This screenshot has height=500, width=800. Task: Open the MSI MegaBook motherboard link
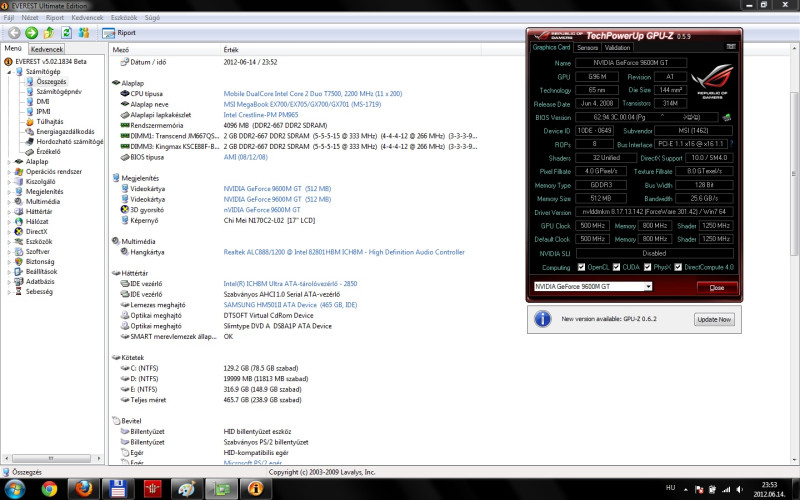pyautogui.click(x=302, y=104)
